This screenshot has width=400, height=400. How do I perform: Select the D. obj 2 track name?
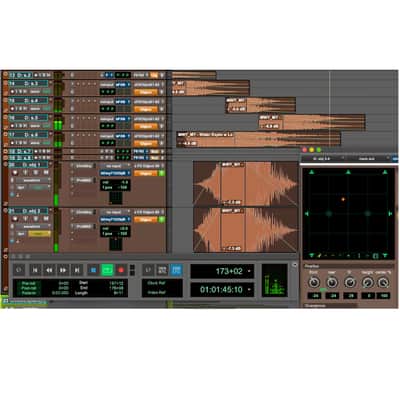(x=29, y=211)
